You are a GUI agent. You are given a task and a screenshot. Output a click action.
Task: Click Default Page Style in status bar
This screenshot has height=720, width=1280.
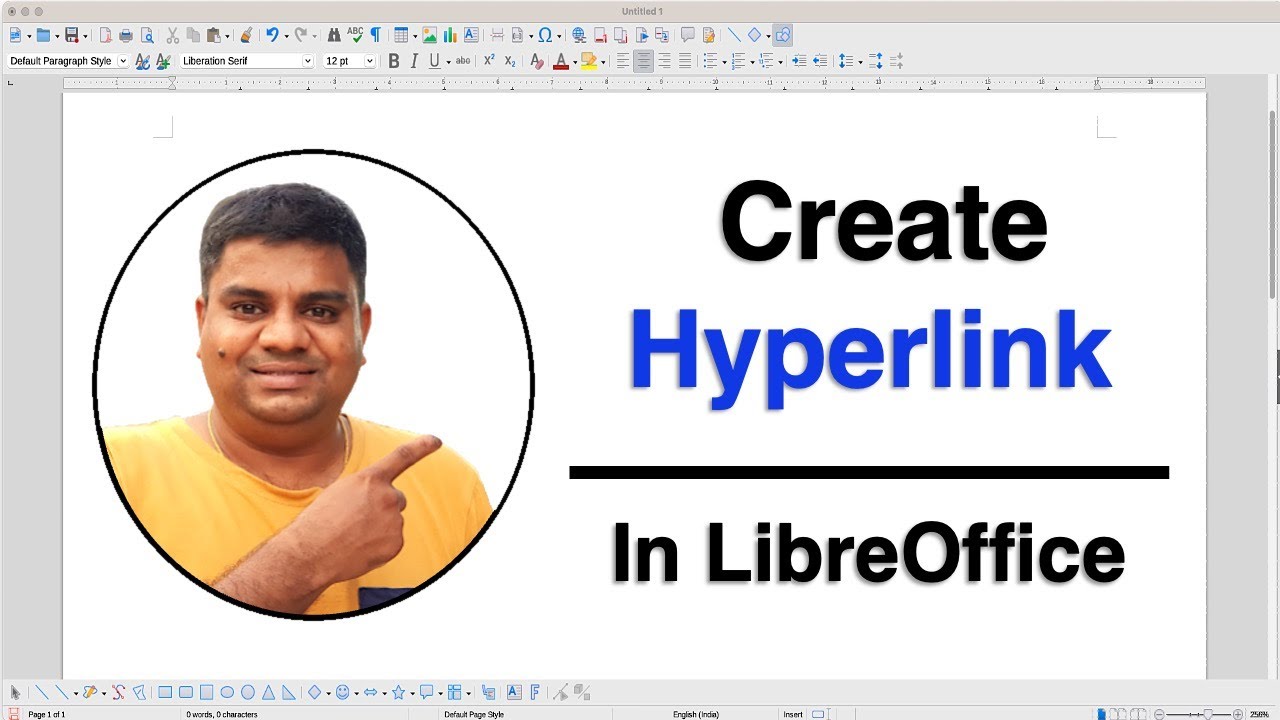[x=474, y=714]
